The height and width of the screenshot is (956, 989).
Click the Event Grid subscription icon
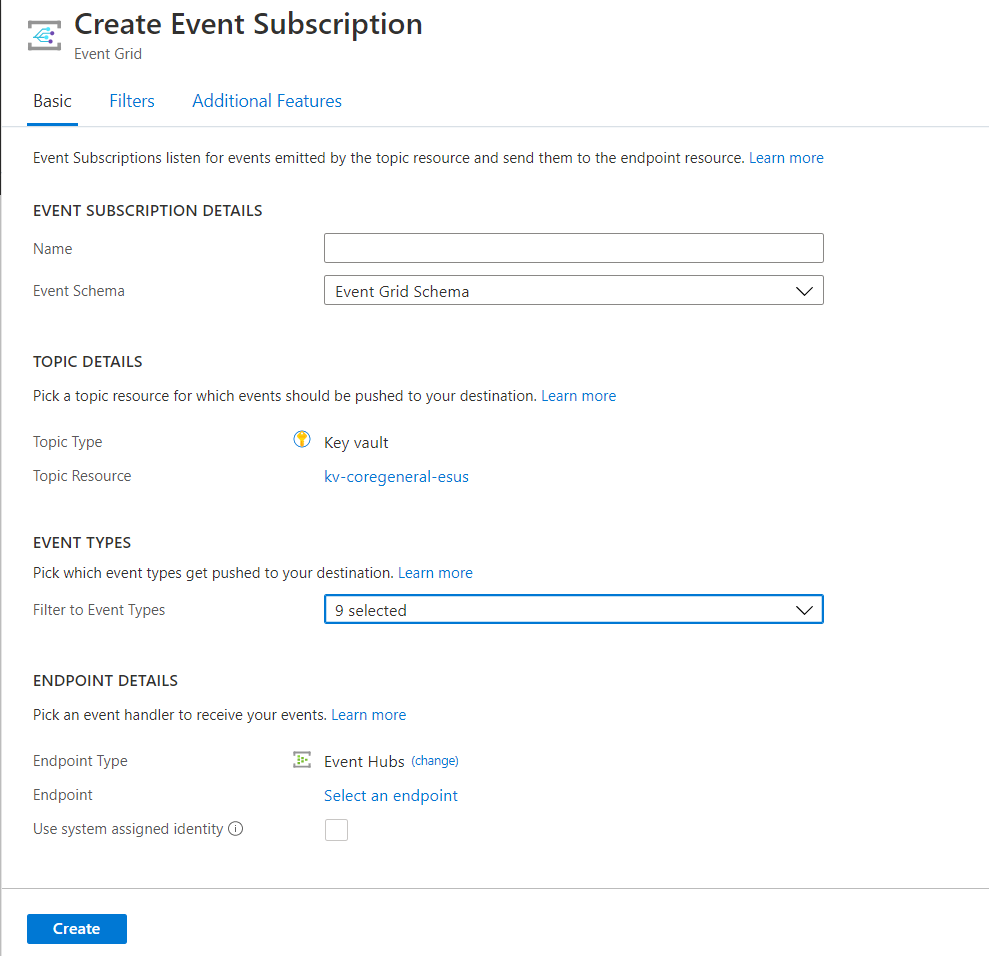click(44, 35)
